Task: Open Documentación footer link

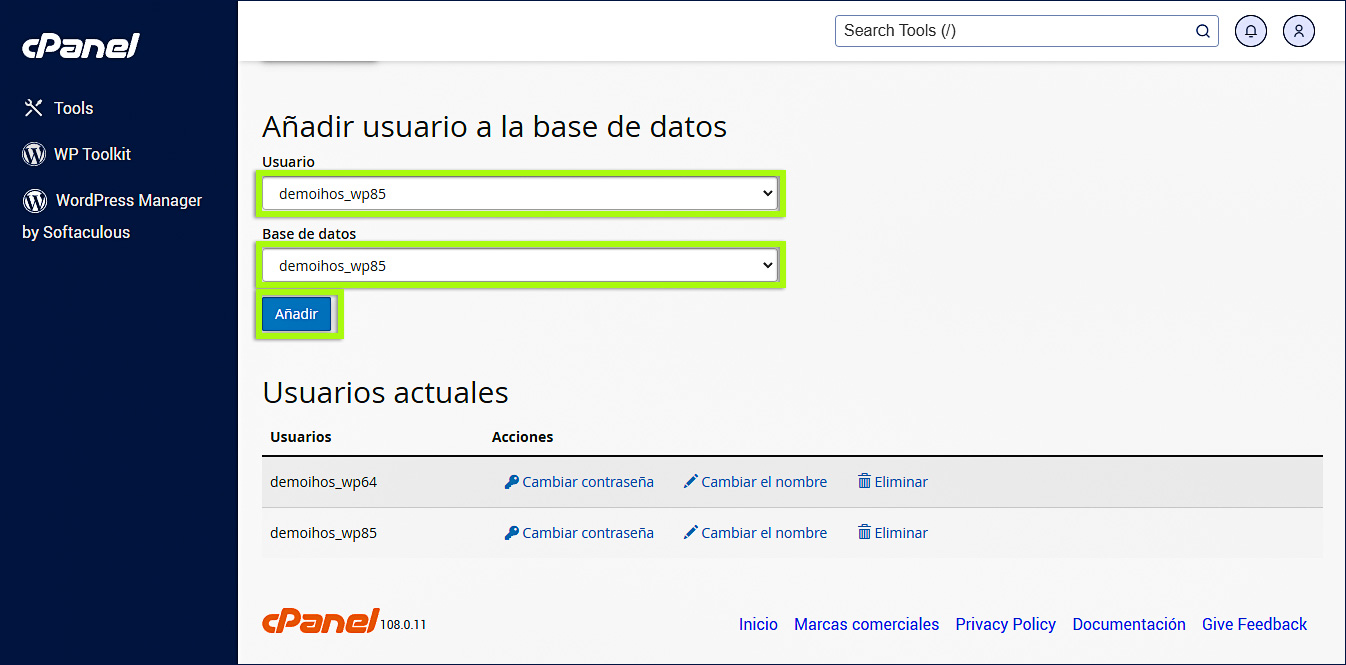Action: 1129,624
